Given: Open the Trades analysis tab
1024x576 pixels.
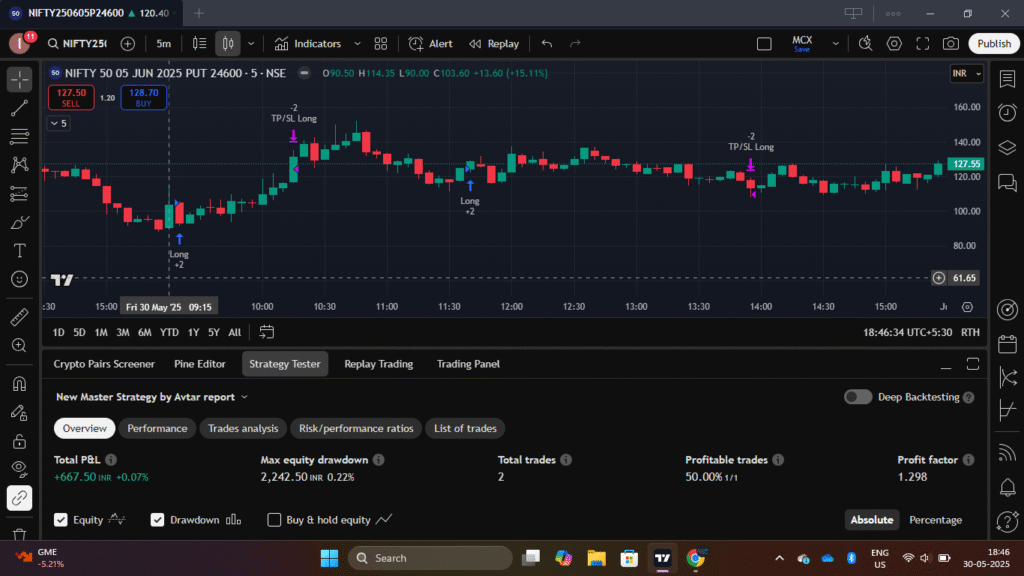Looking at the screenshot, I should tap(243, 428).
